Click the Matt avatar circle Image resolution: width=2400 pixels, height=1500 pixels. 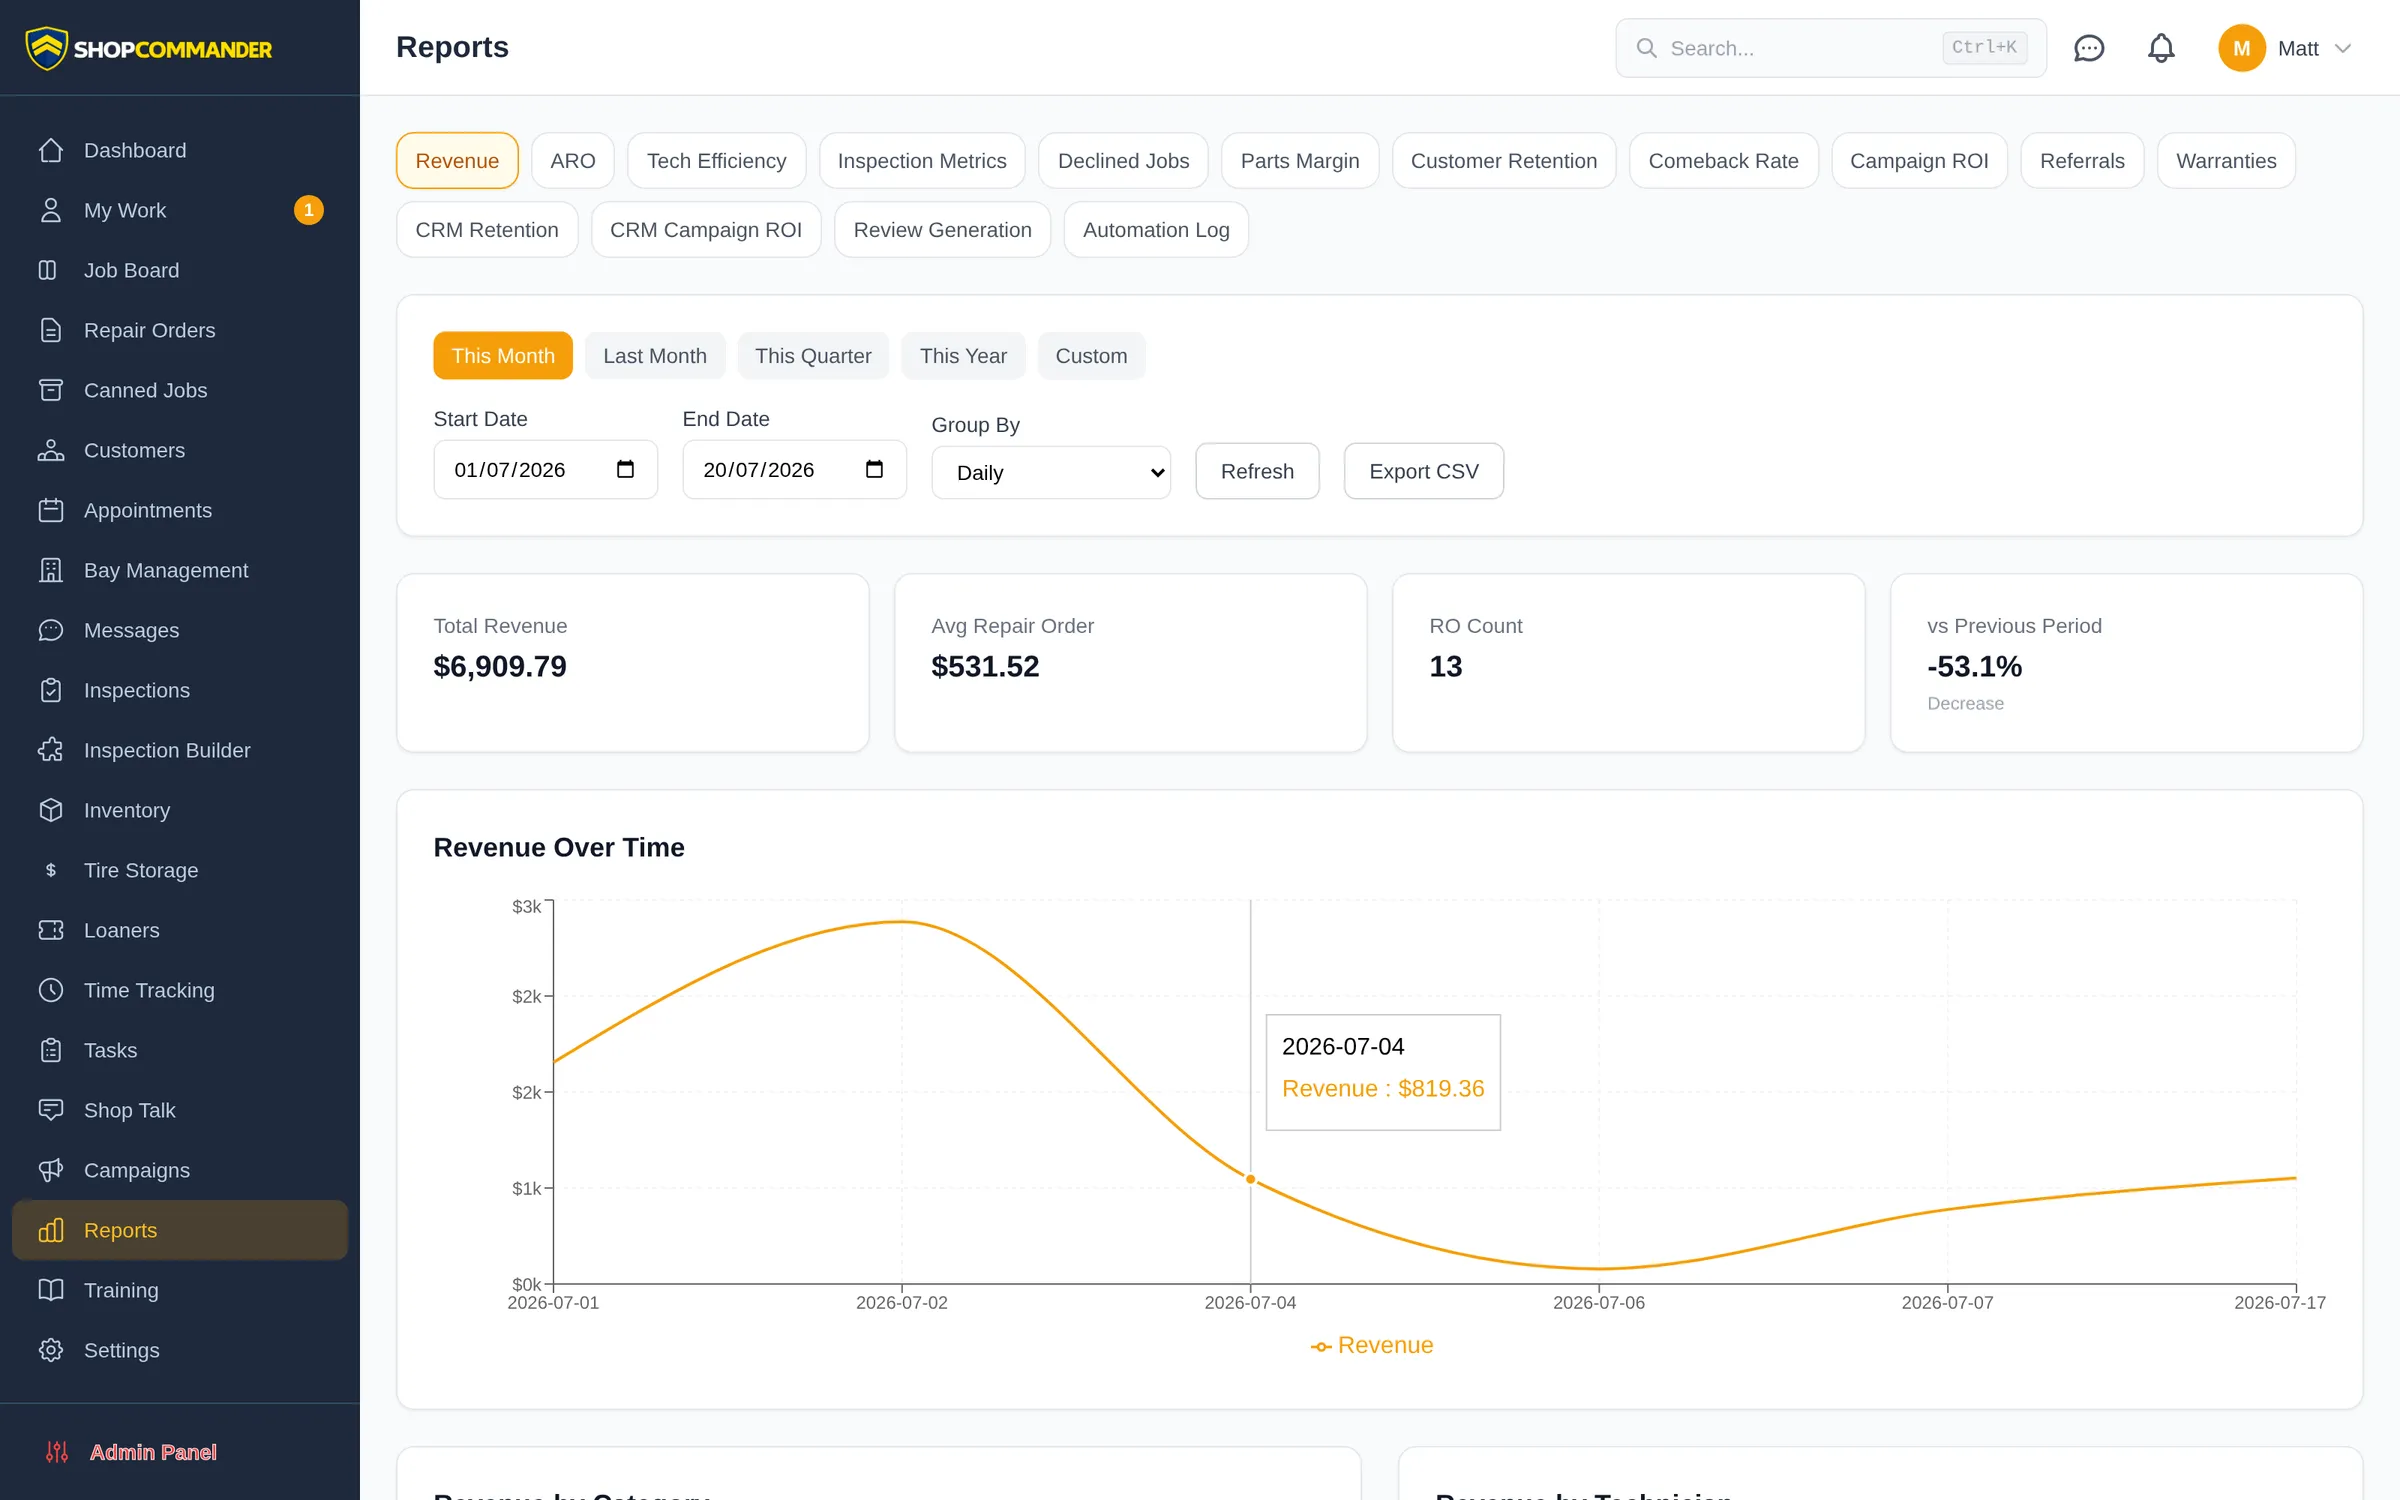(2241, 48)
